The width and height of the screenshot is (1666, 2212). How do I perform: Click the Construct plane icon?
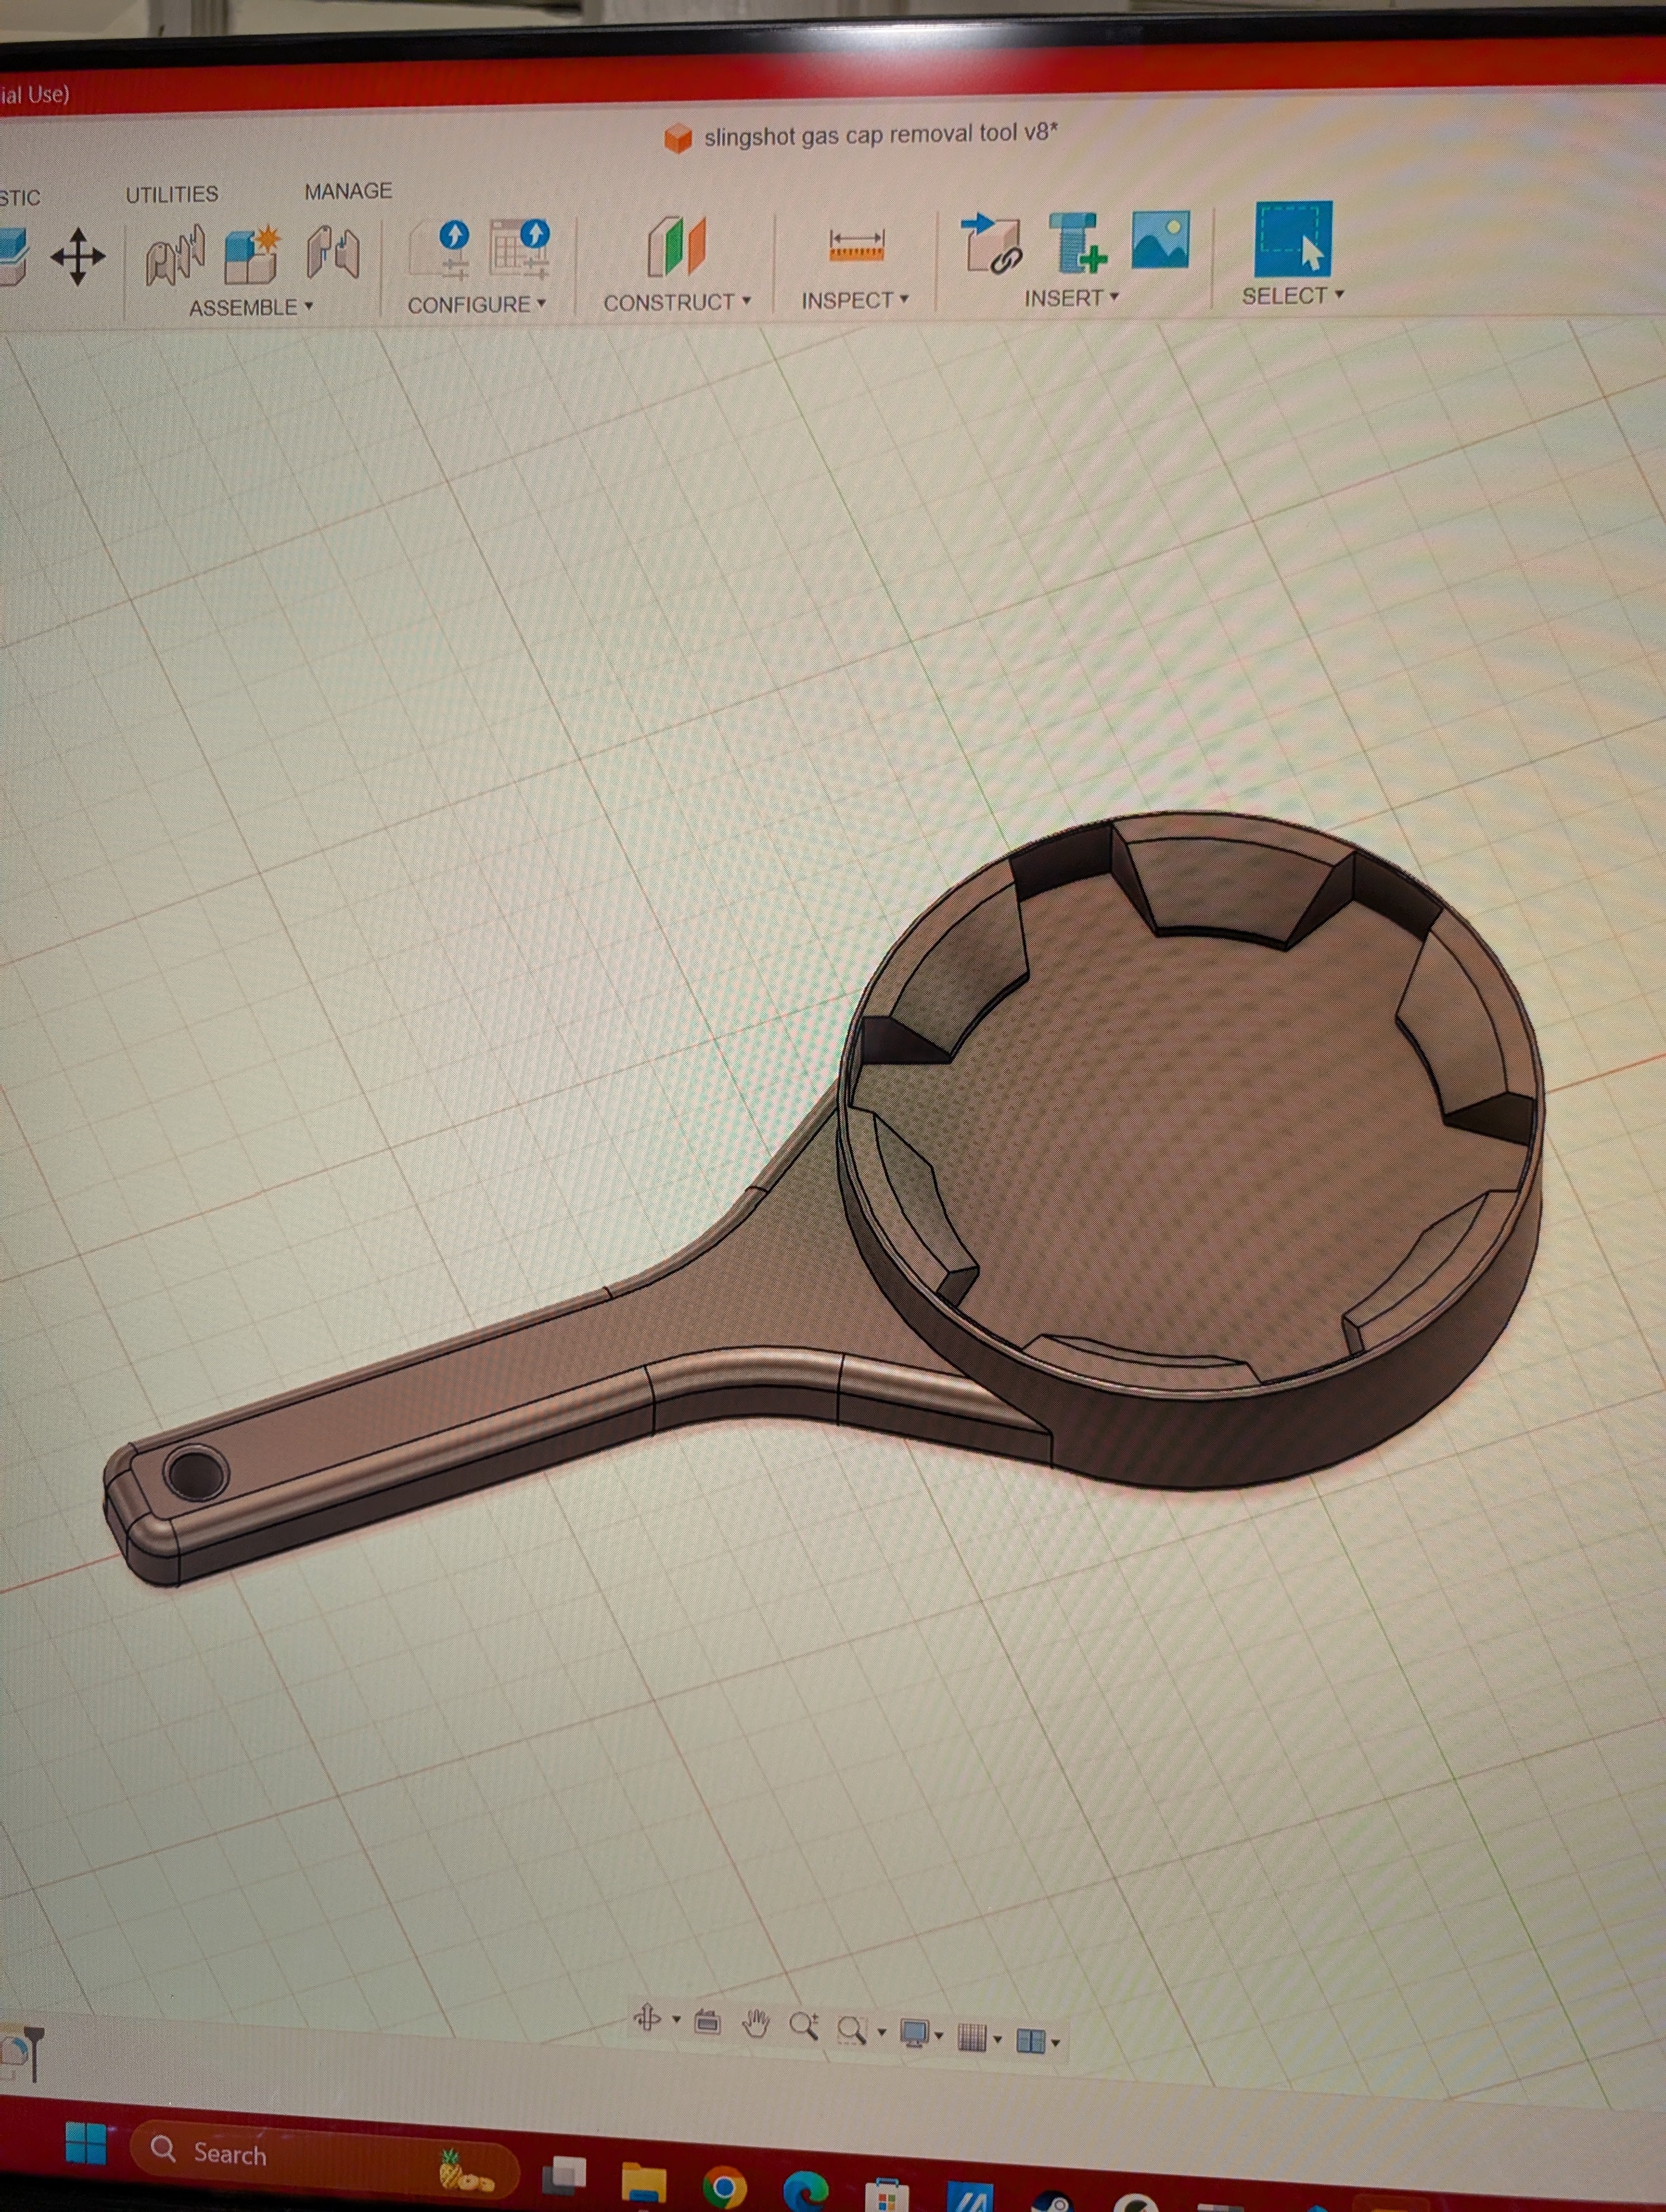(x=677, y=245)
